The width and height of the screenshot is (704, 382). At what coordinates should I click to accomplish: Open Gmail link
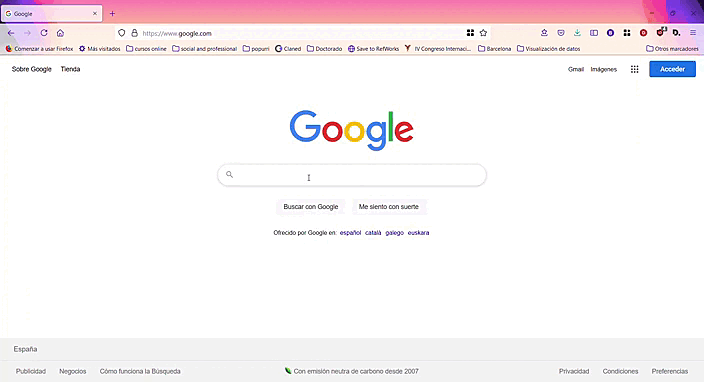576,69
